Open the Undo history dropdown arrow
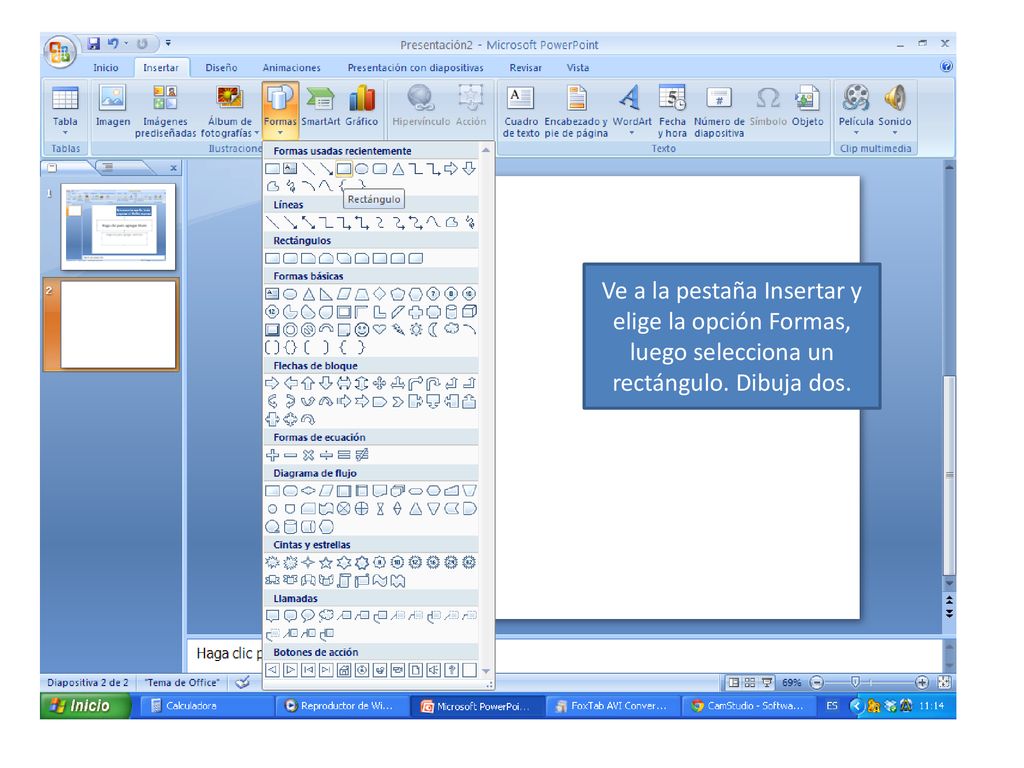The image size is (1024, 768). 126,43
